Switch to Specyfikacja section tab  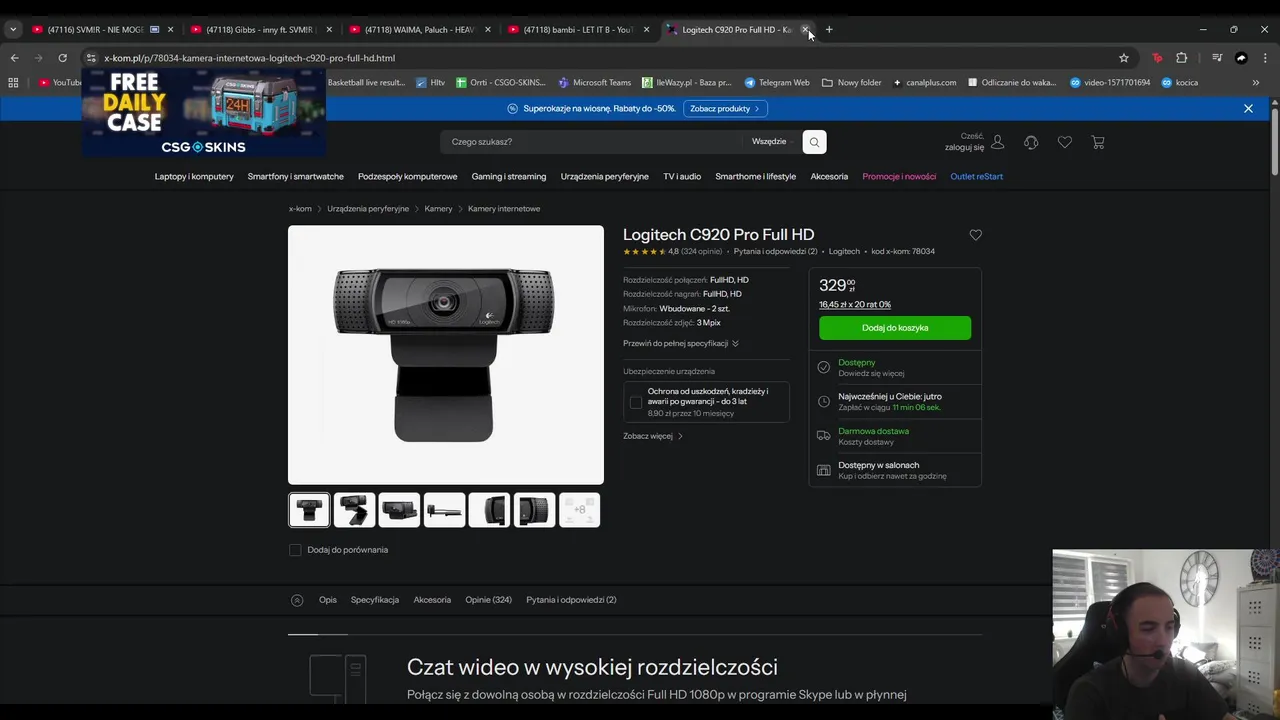375,600
